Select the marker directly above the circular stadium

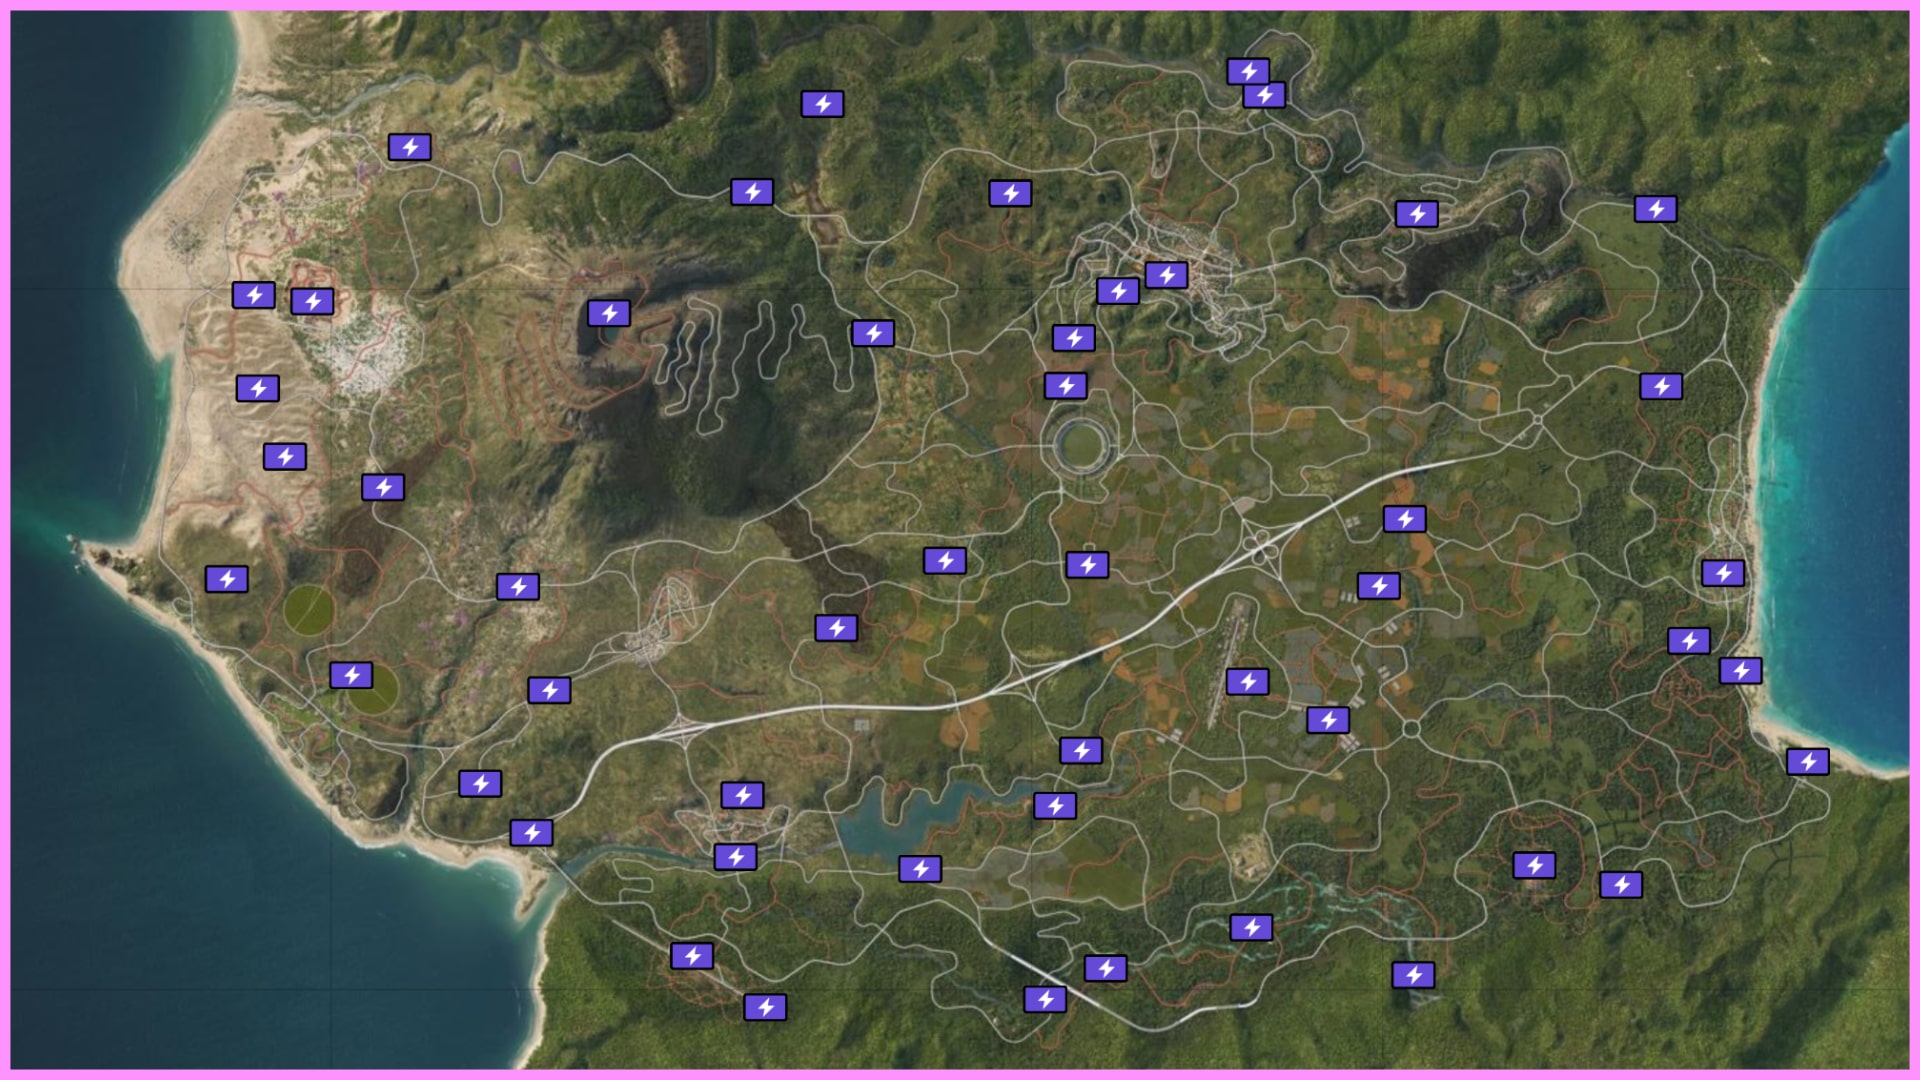(1066, 386)
